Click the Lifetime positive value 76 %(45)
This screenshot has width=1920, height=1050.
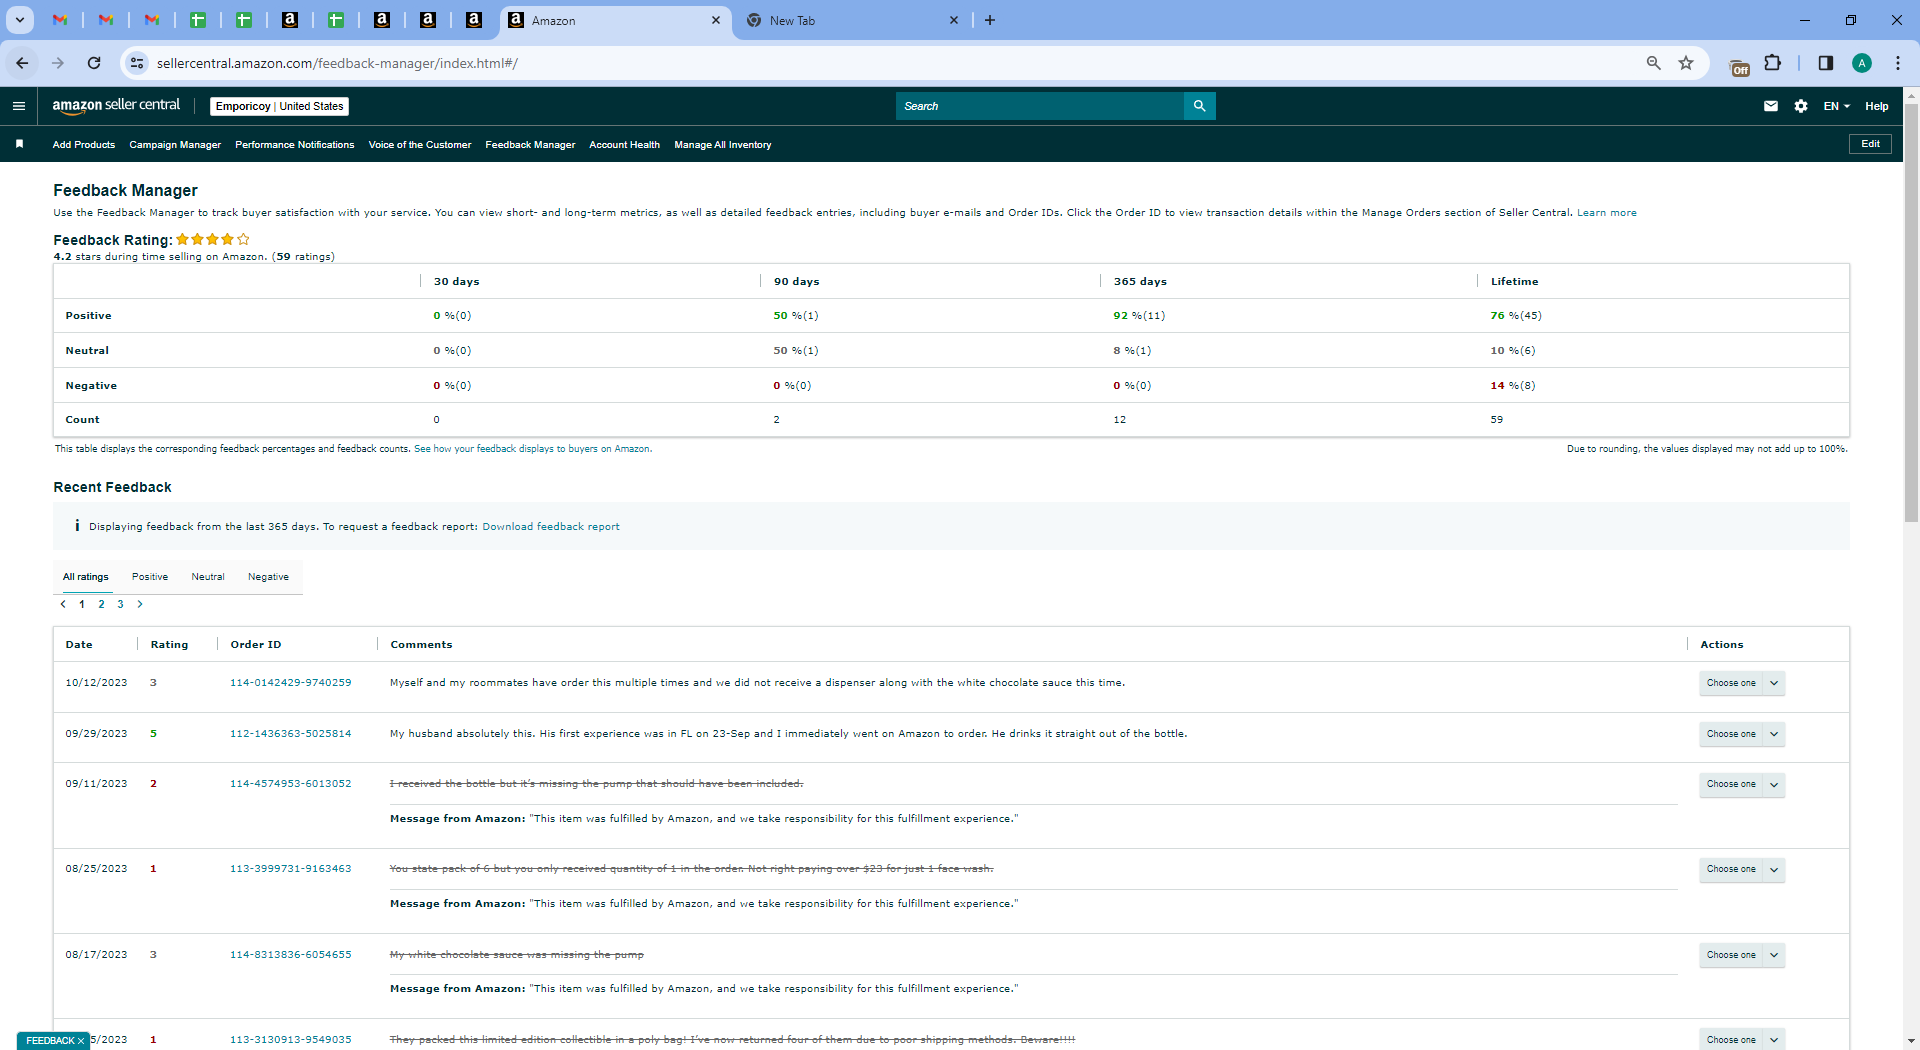[x=1516, y=316]
